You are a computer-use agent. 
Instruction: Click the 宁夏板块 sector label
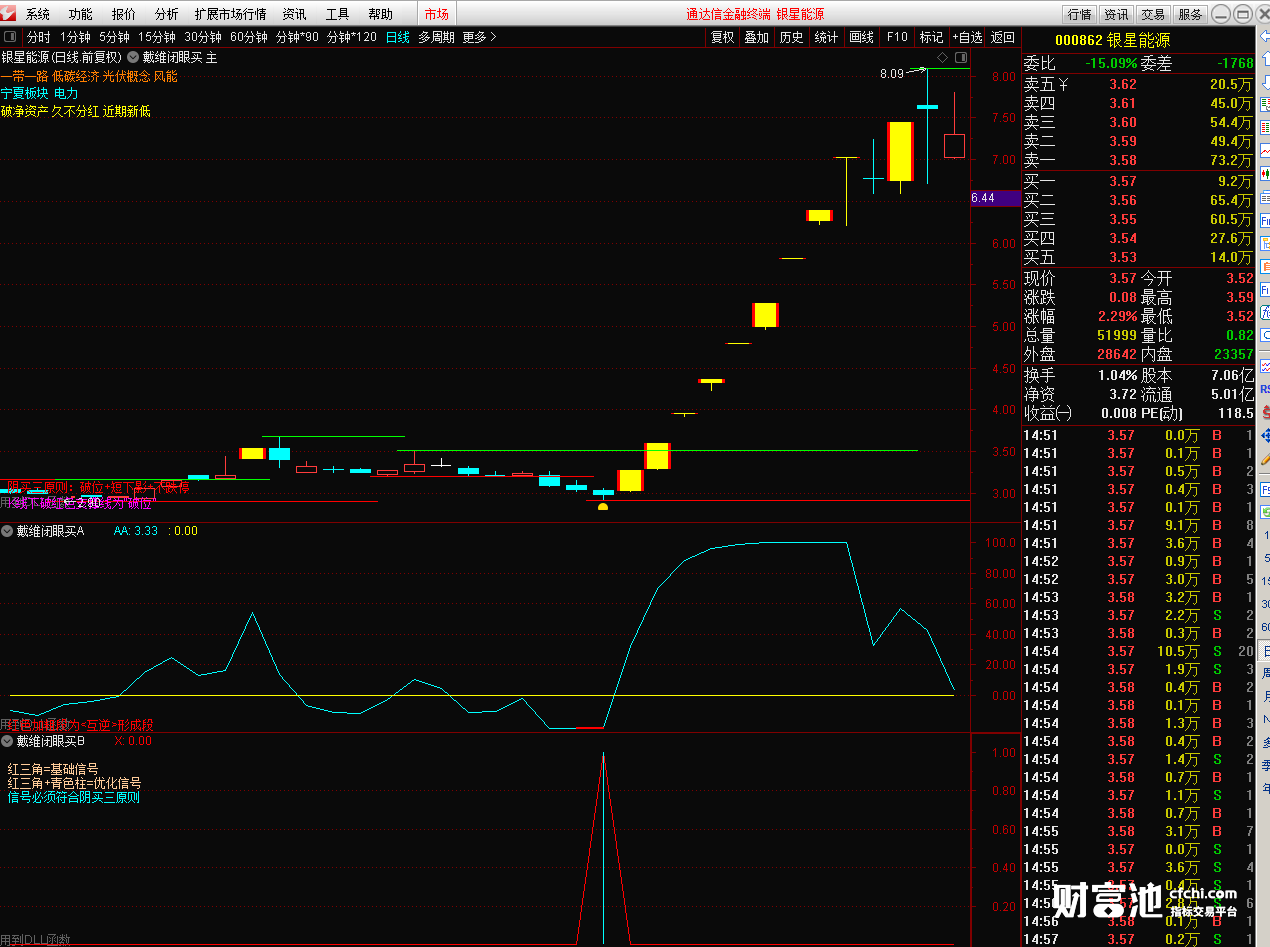[24, 94]
